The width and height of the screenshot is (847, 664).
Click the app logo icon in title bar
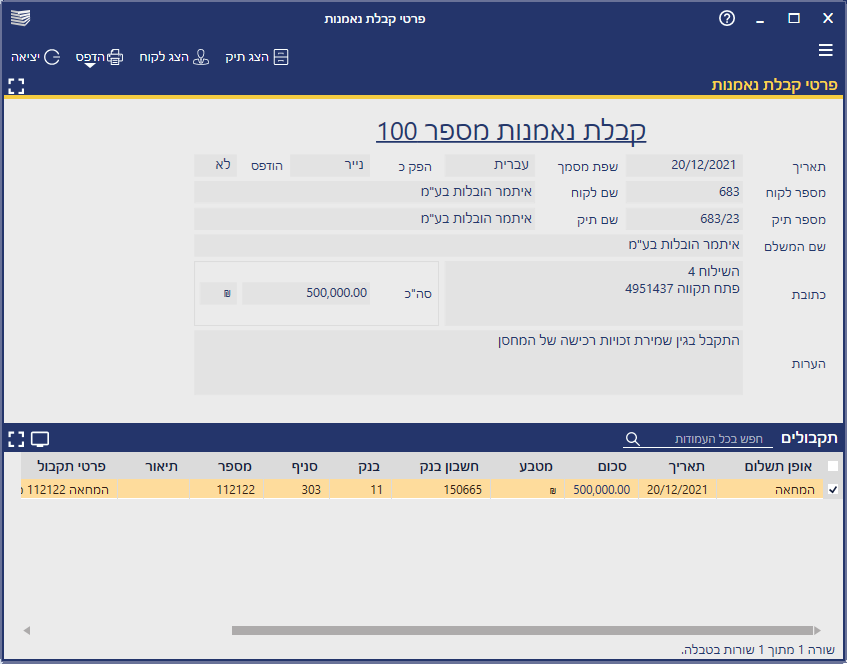tap(21, 18)
